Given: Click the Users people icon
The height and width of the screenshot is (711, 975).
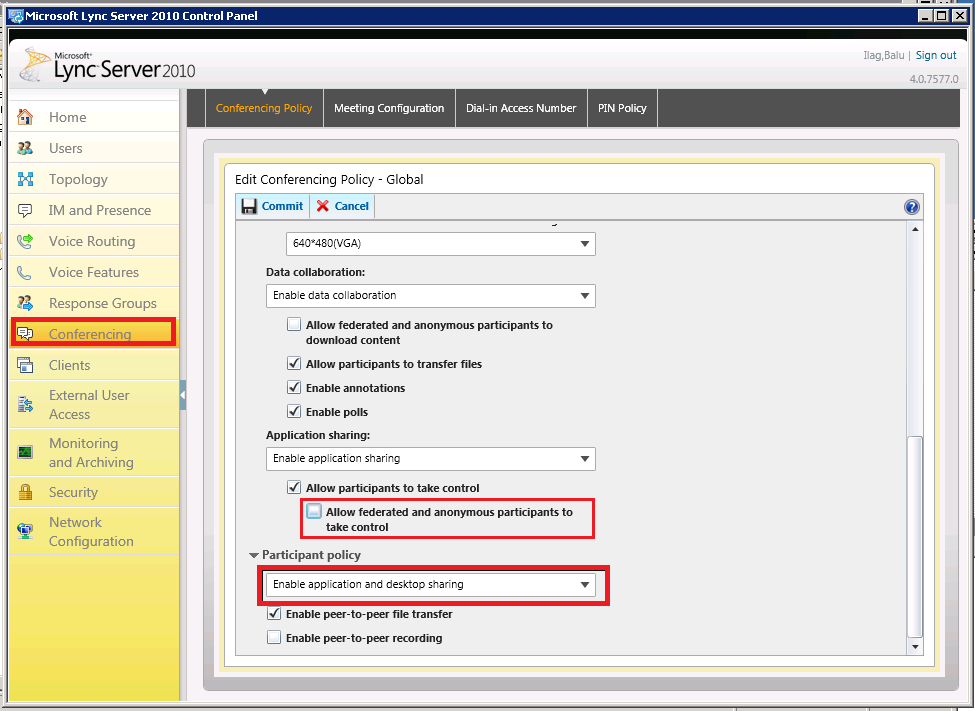Looking at the screenshot, I should click(25, 148).
